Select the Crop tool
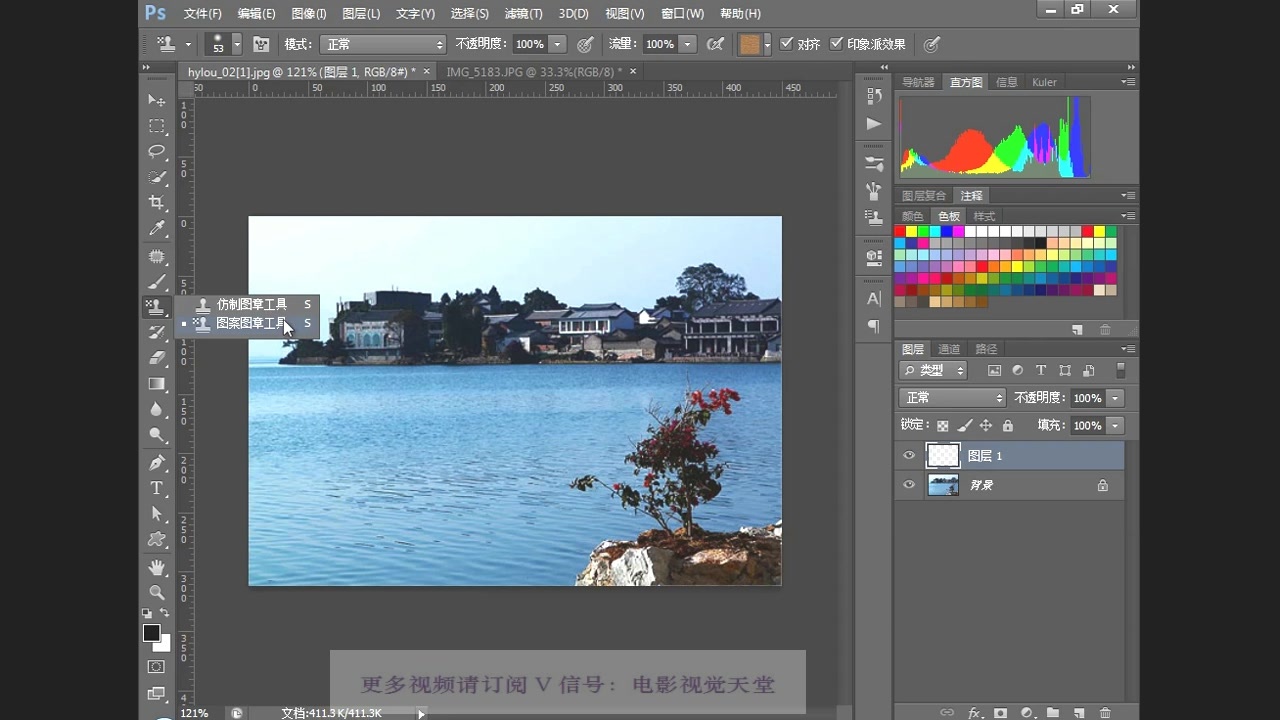This screenshot has width=1280, height=720. tap(157, 203)
